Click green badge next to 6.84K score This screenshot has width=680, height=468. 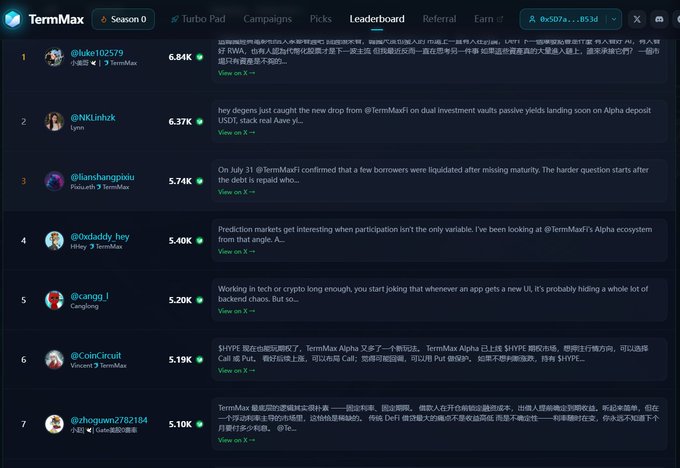[x=199, y=57]
